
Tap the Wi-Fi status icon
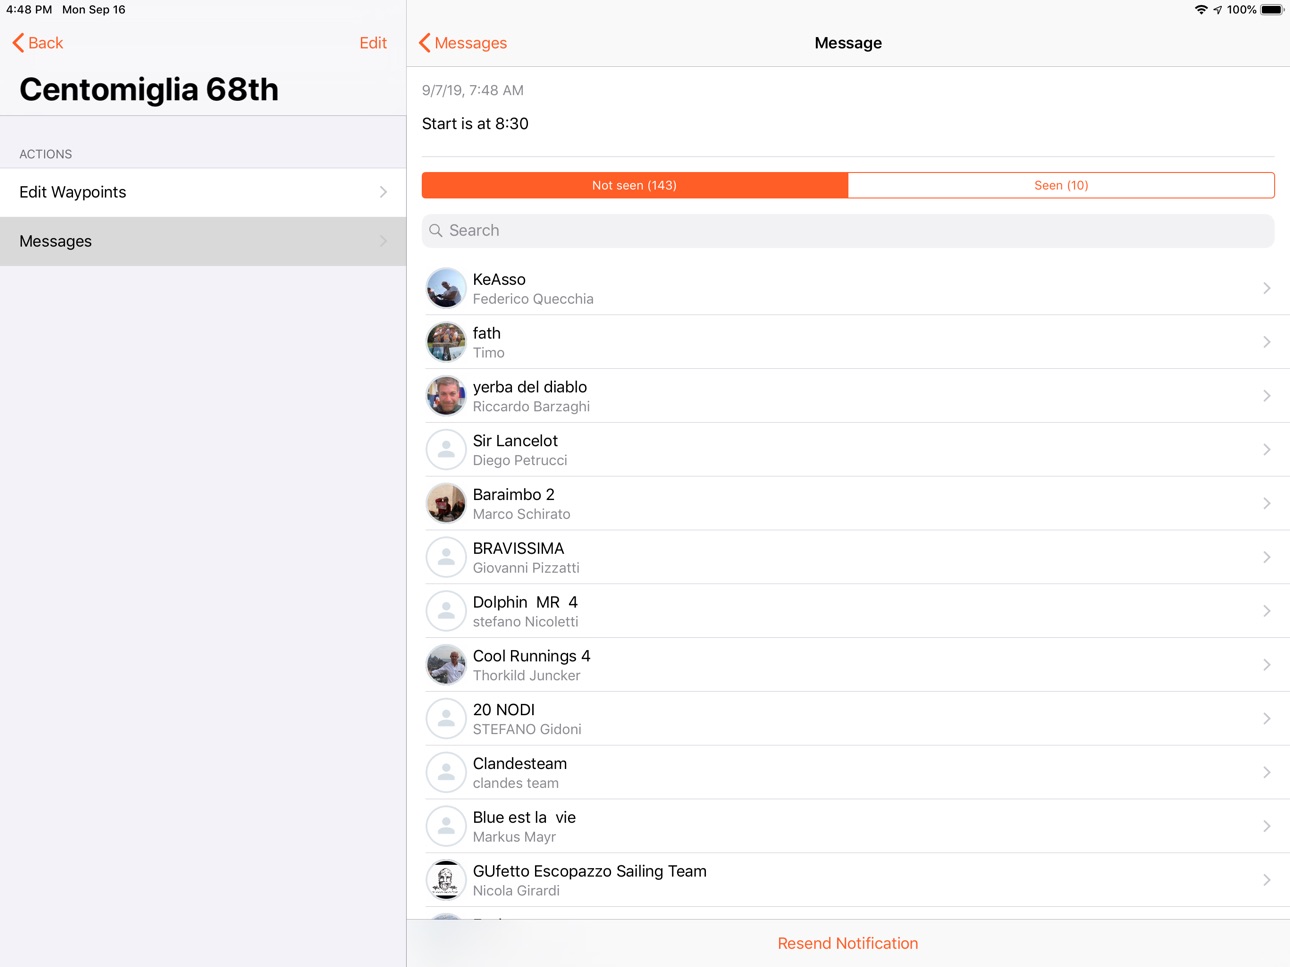(1200, 10)
